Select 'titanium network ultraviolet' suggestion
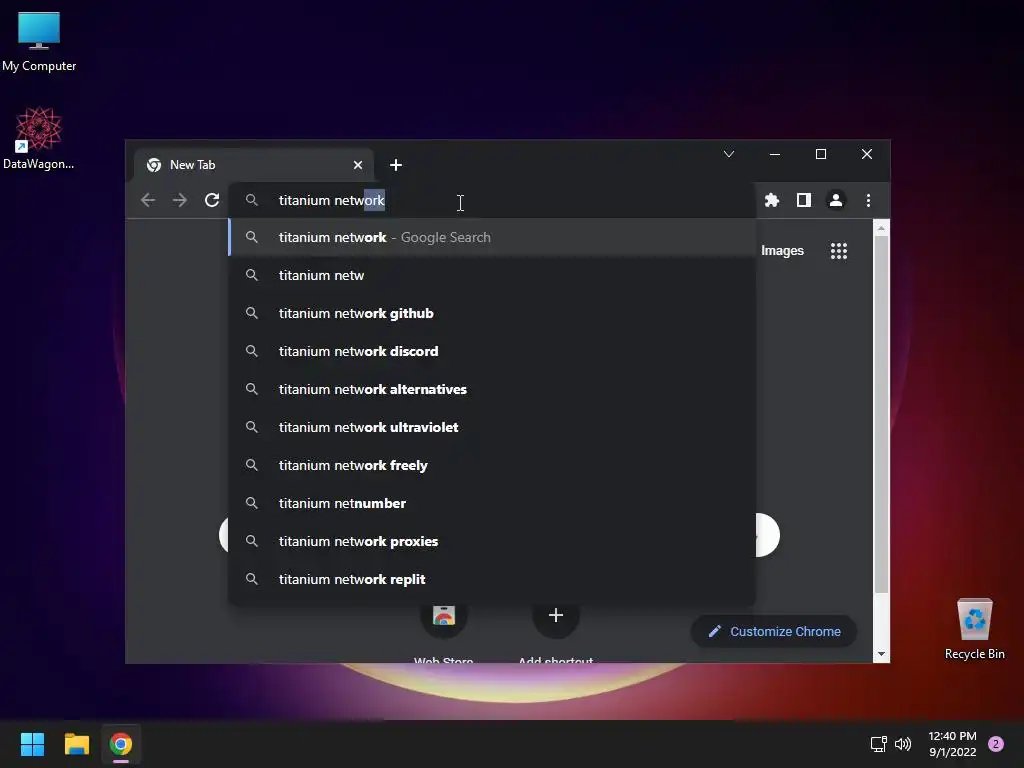Image resolution: width=1024 pixels, height=768 pixels. [492, 427]
